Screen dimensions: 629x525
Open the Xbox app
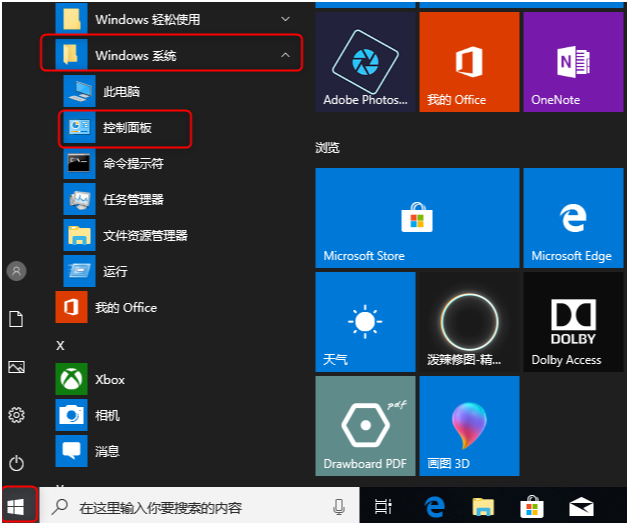[109, 380]
